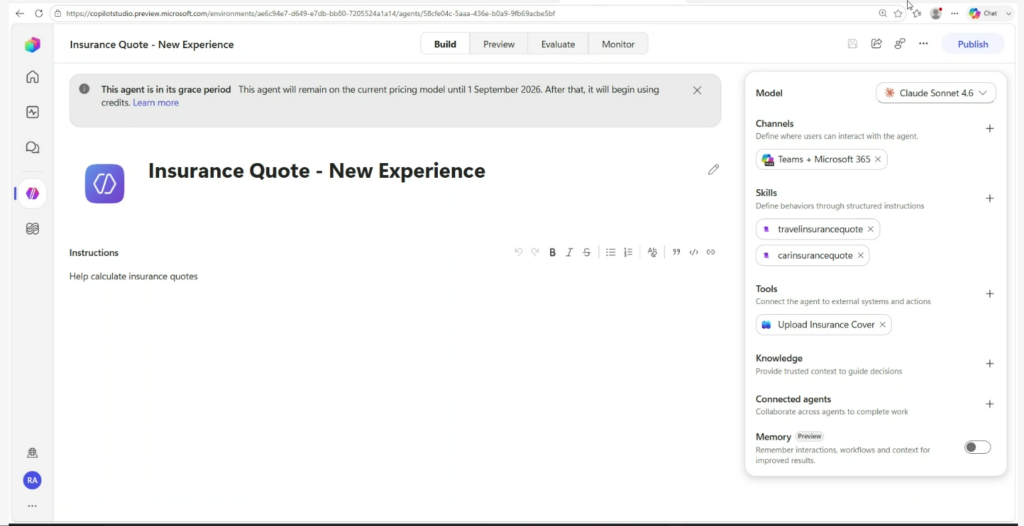
Task: Open the Learn more link
Action: [x=155, y=103]
